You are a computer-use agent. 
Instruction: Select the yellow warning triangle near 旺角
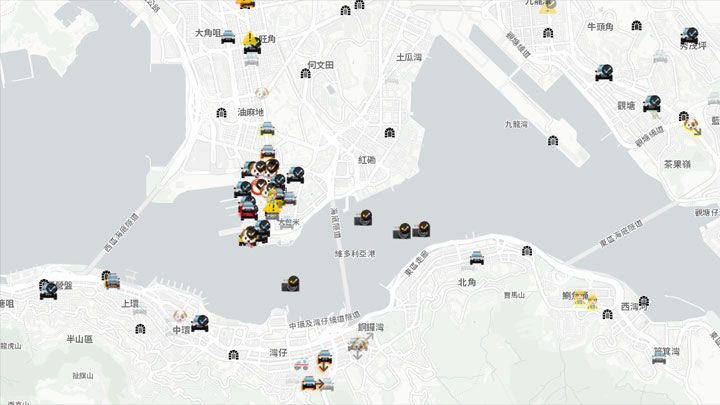(250, 38)
